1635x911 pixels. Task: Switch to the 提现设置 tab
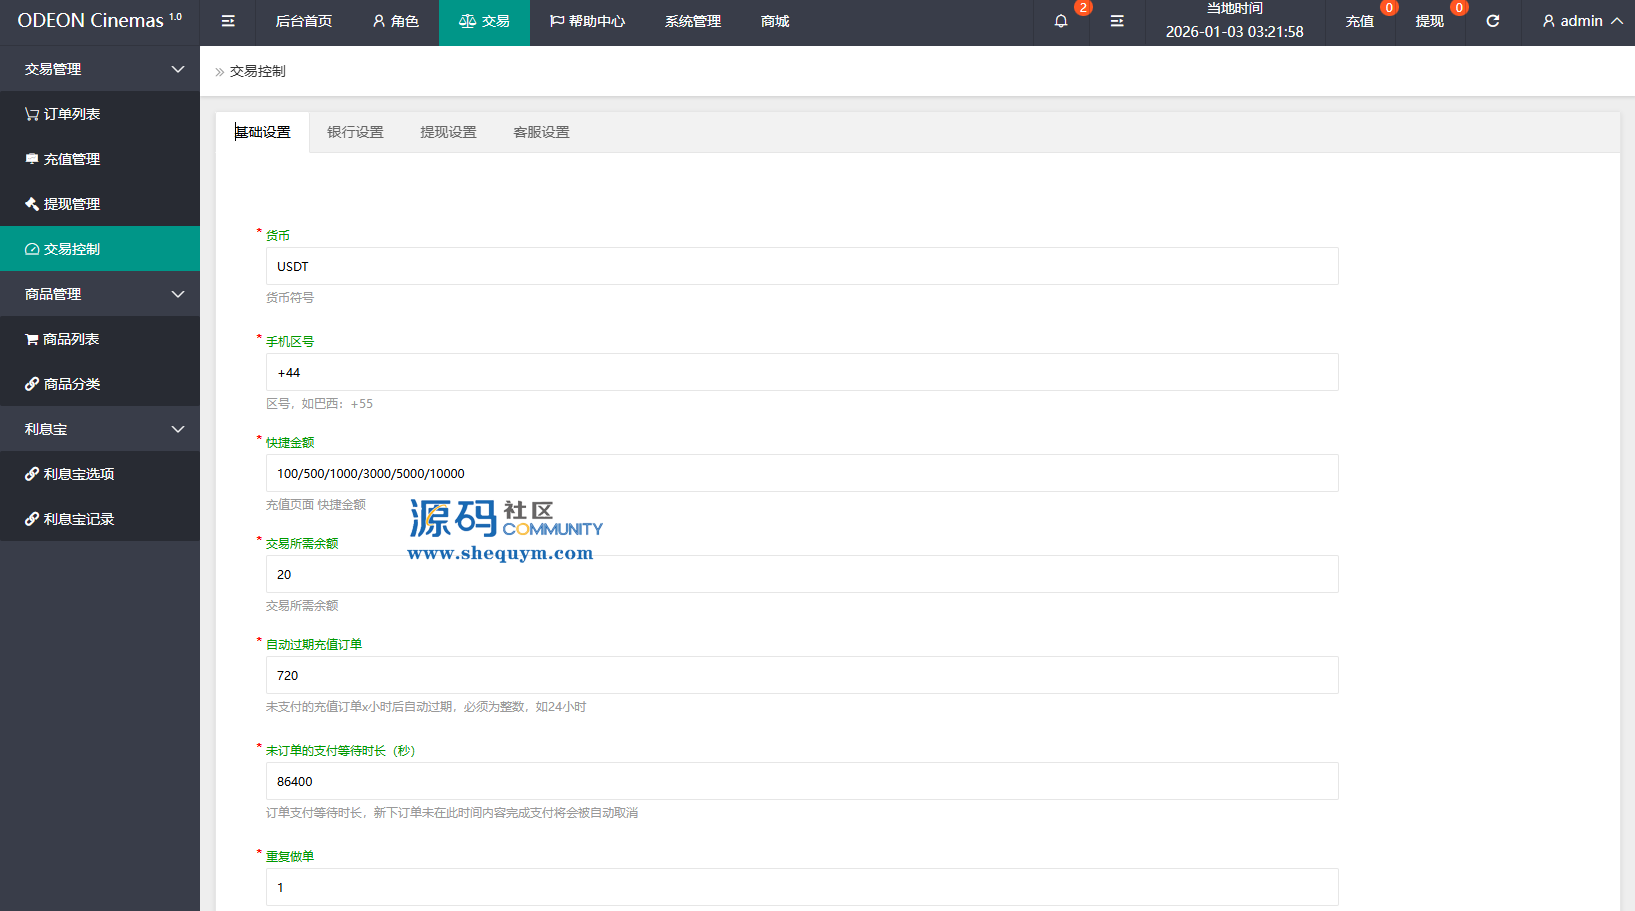[448, 132]
